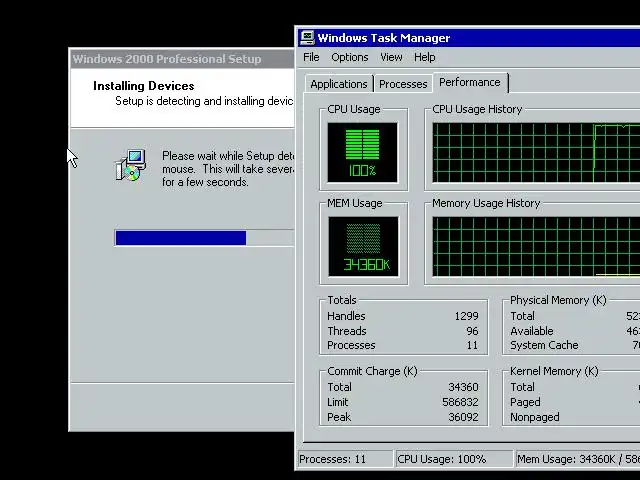Click the Commit Charge Limit label

tap(338, 402)
